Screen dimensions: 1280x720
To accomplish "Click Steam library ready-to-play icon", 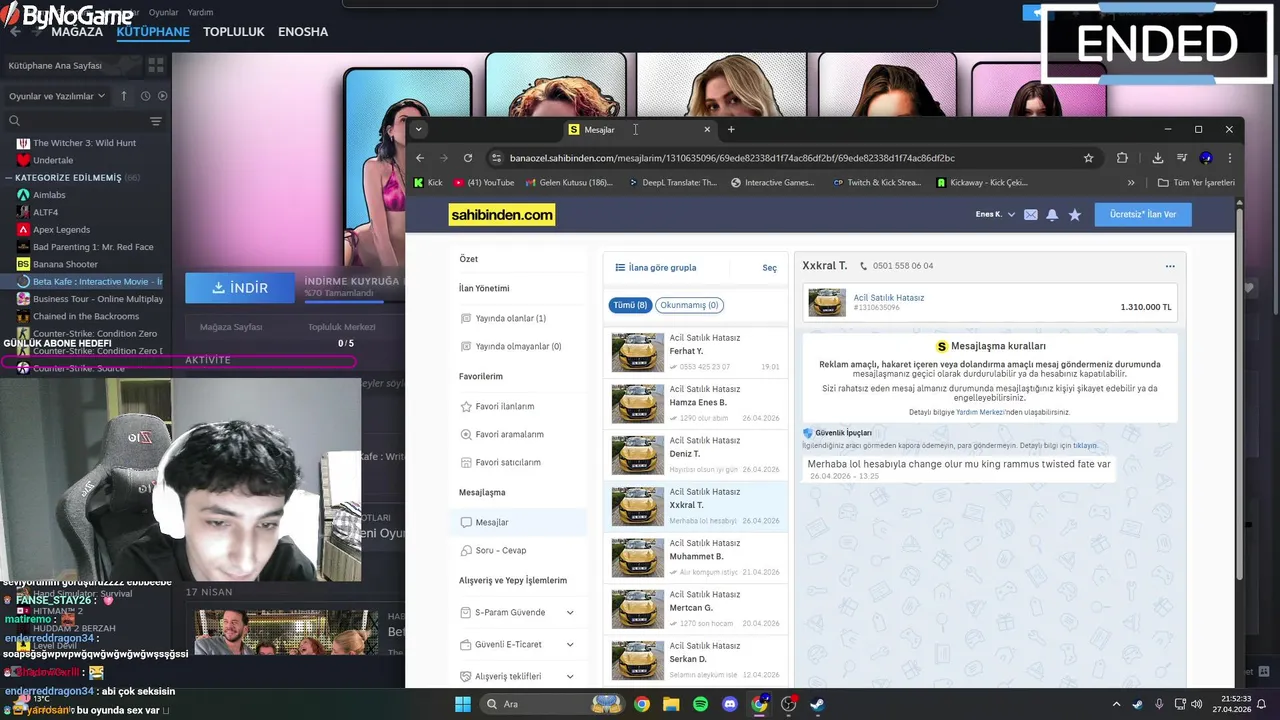I will click(x=162, y=96).
